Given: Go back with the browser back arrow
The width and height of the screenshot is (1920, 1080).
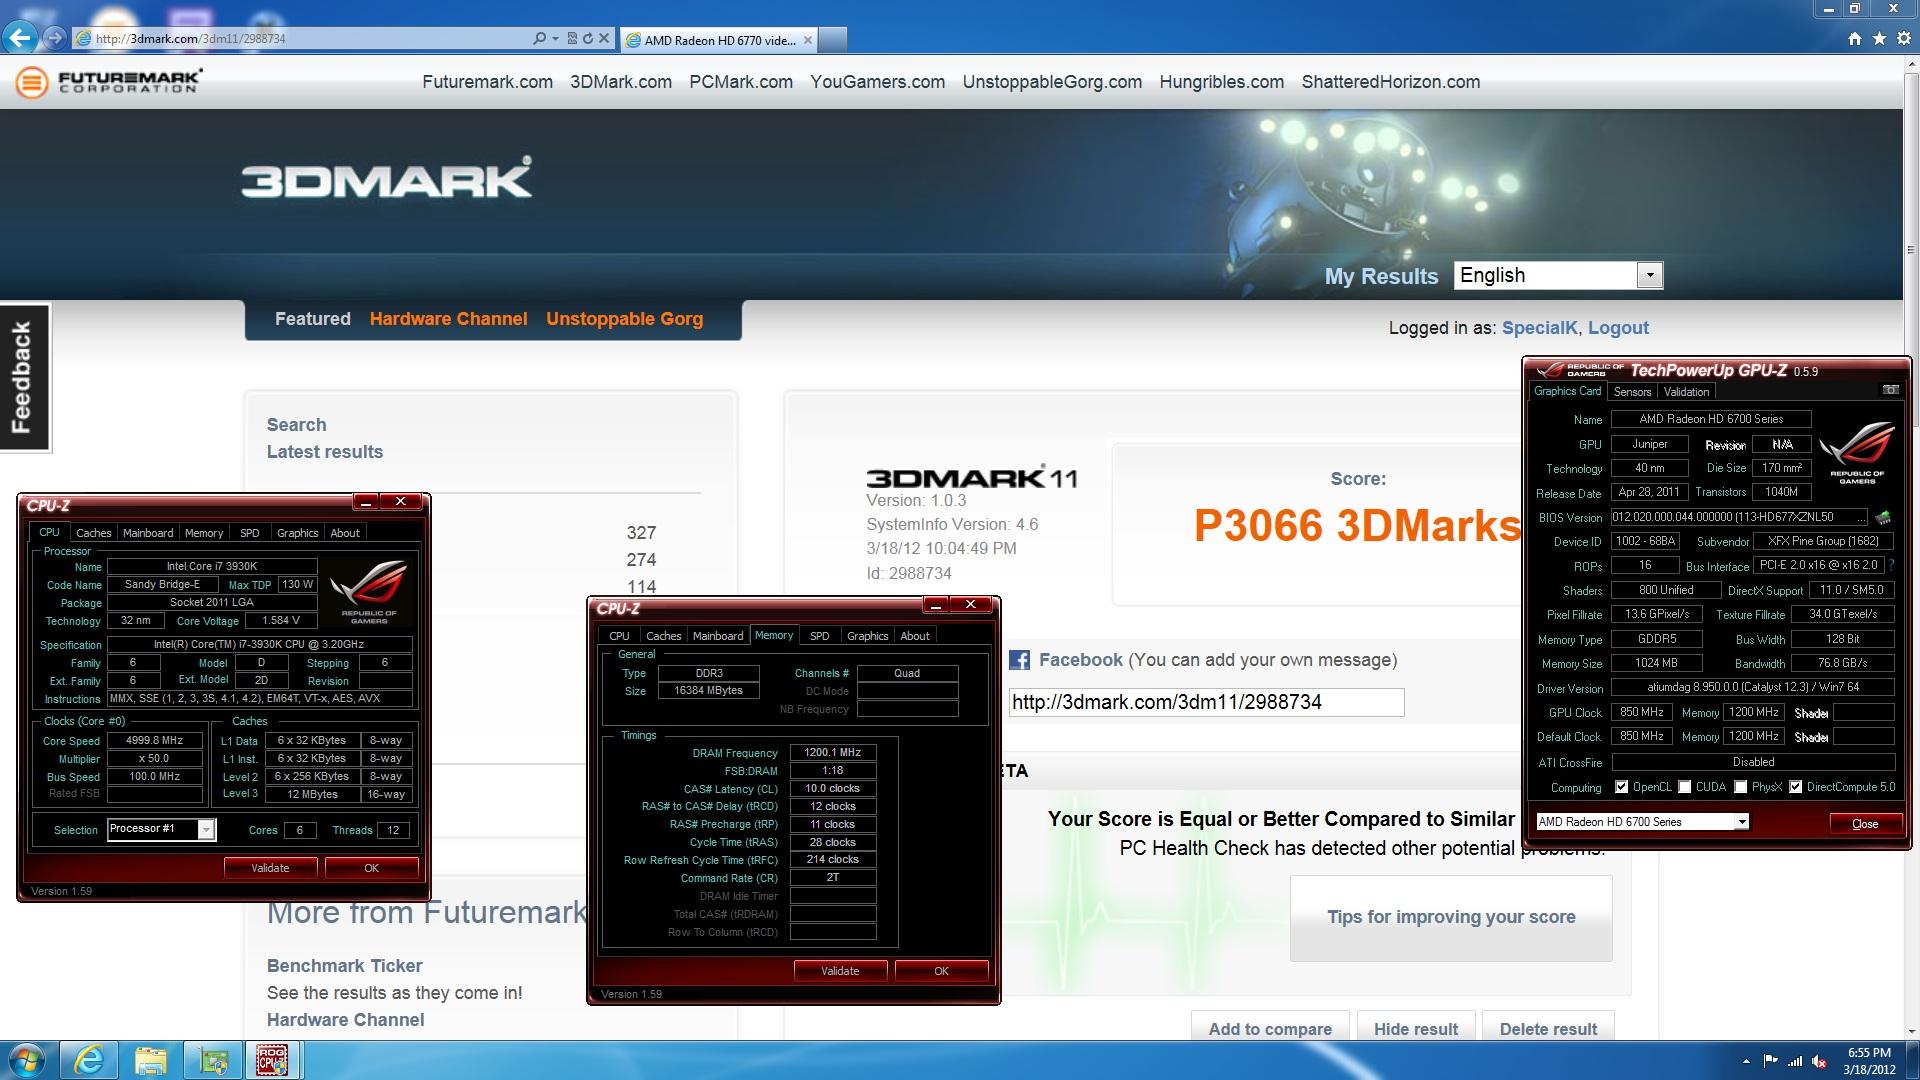Looking at the screenshot, I should pos(20,38).
